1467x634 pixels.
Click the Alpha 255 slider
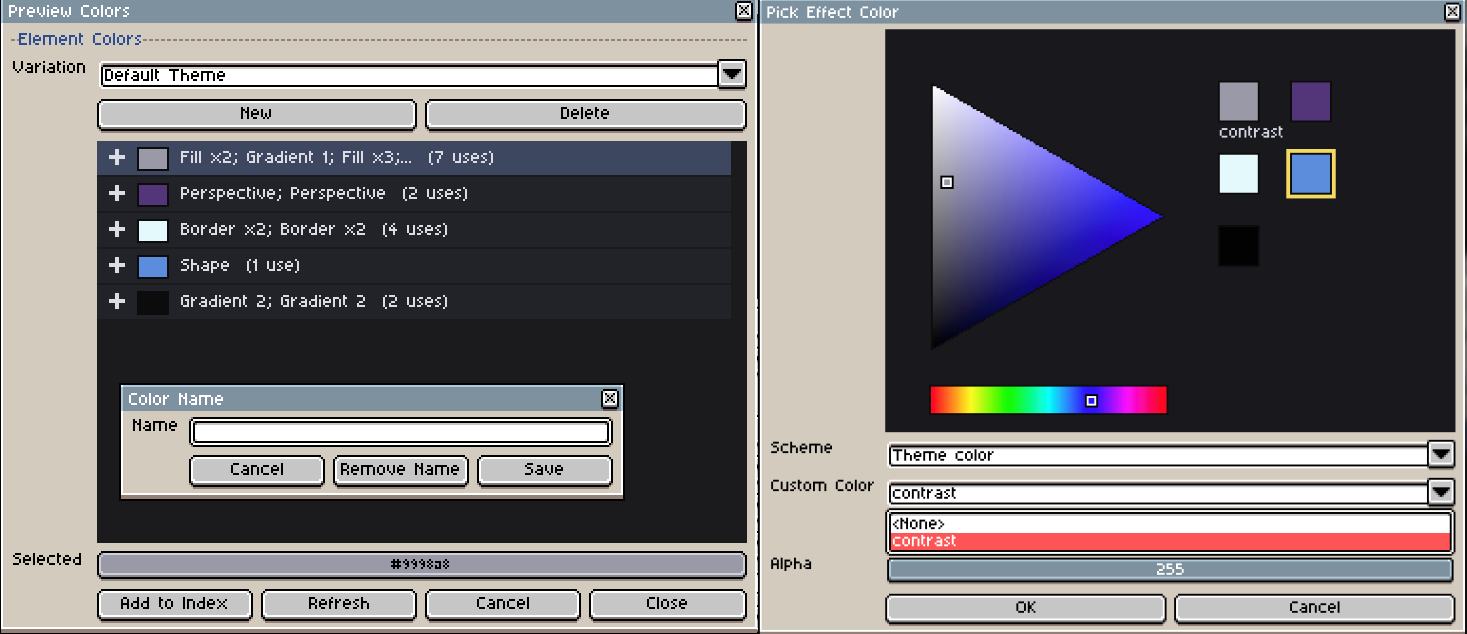(1170, 570)
